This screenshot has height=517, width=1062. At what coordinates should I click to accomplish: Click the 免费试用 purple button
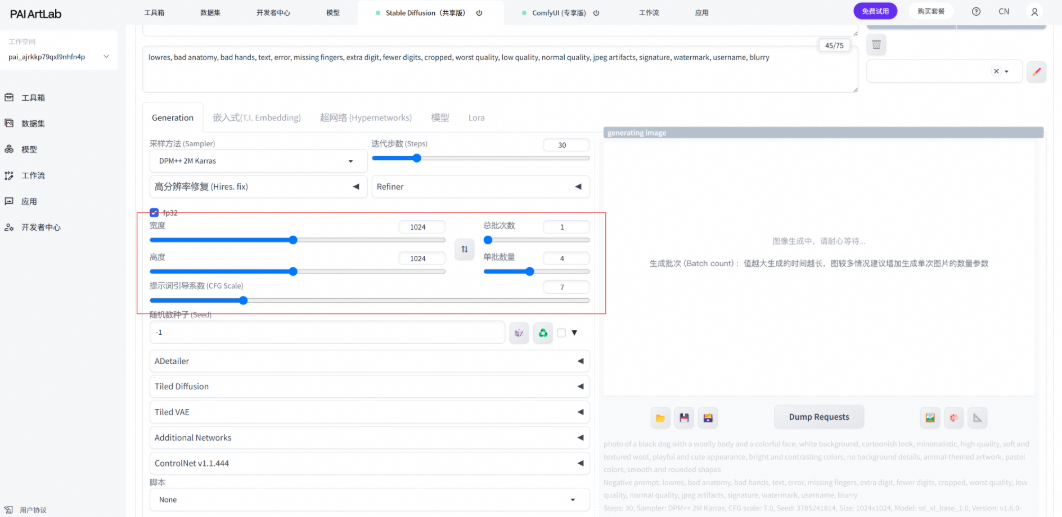[x=875, y=12]
